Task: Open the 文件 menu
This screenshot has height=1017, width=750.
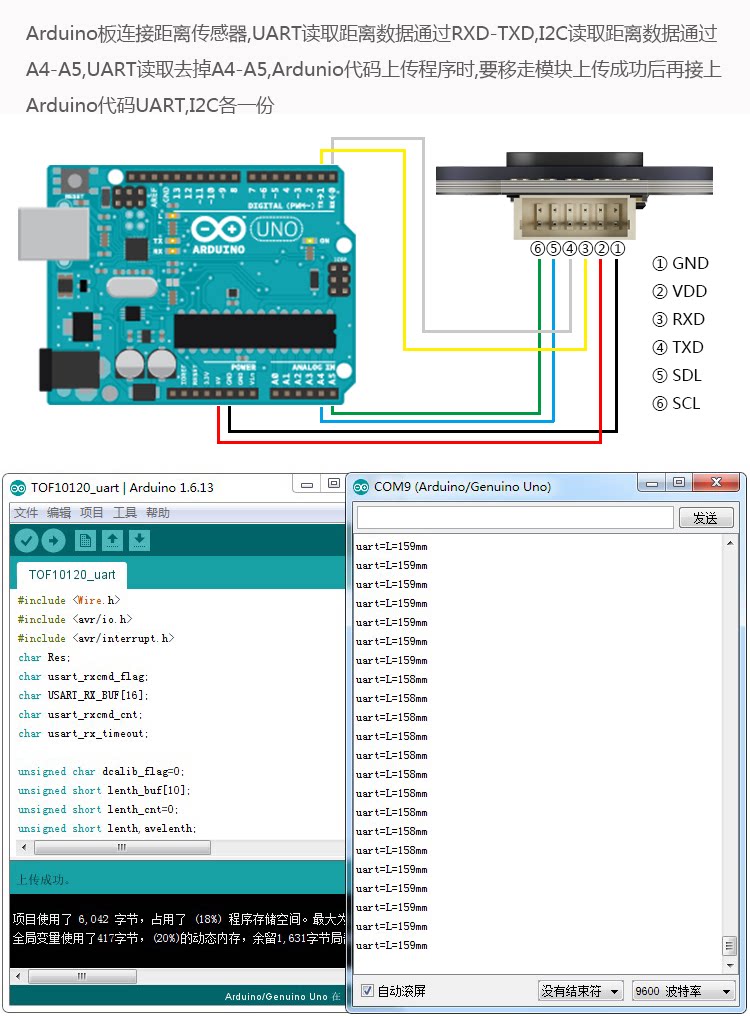Action: 26,512
